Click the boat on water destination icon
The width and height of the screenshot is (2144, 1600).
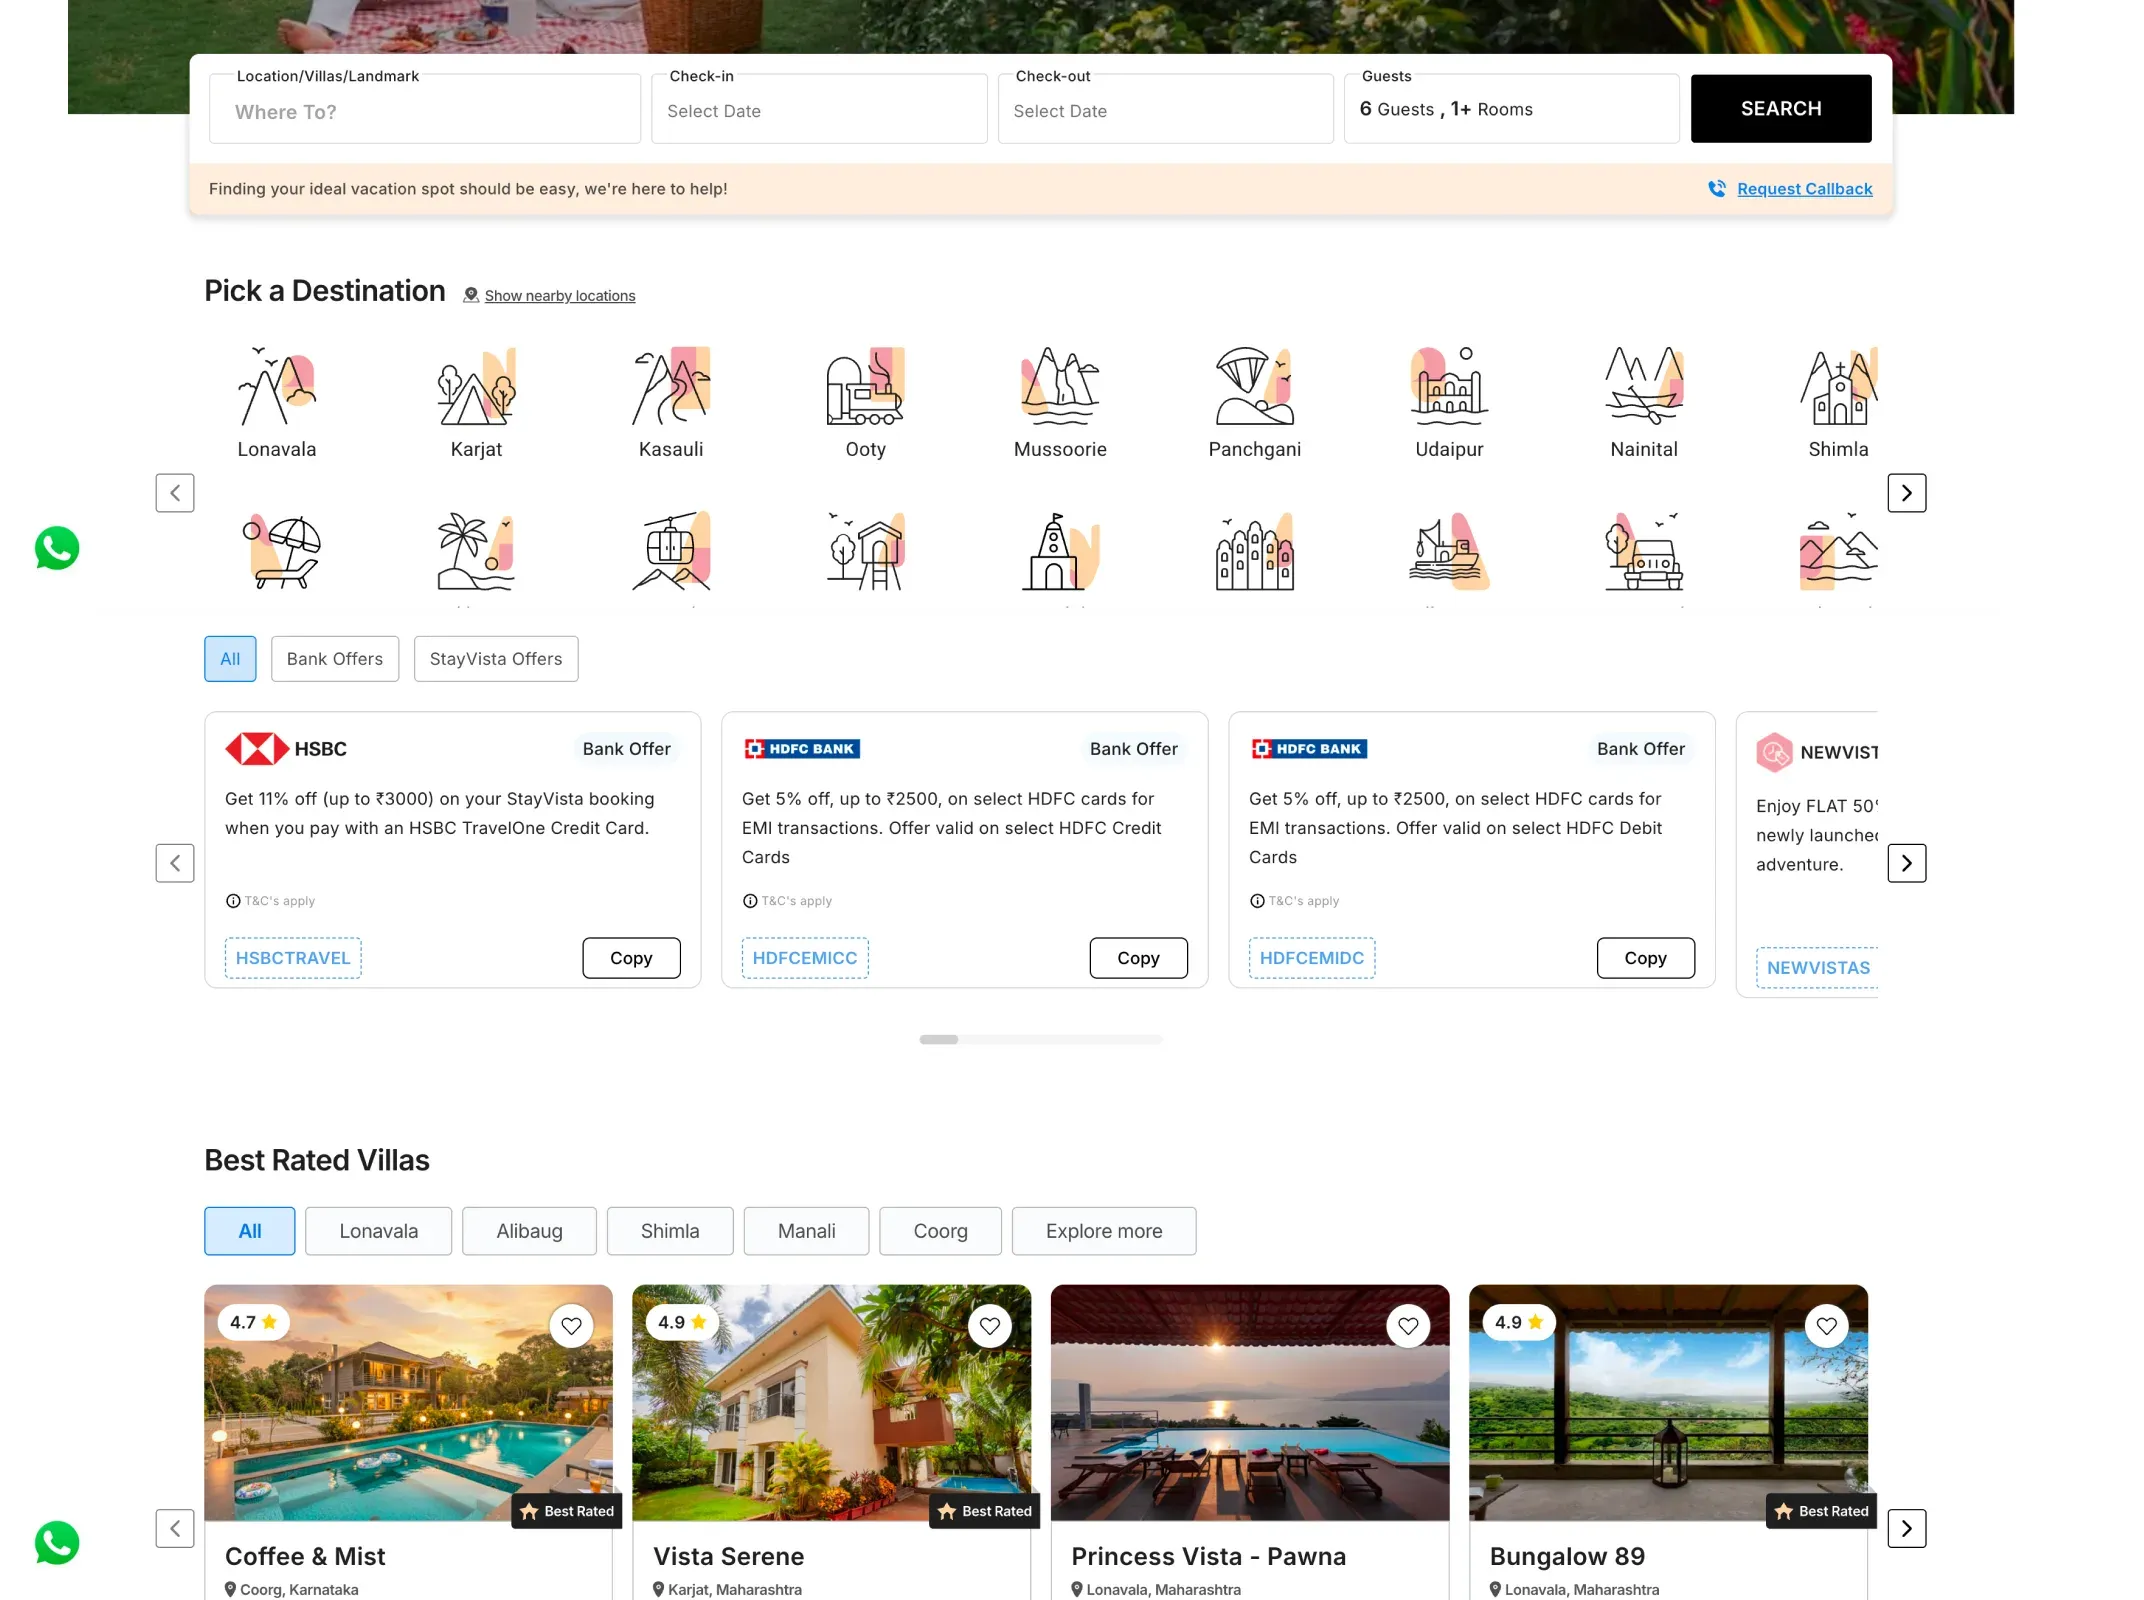tap(1449, 551)
